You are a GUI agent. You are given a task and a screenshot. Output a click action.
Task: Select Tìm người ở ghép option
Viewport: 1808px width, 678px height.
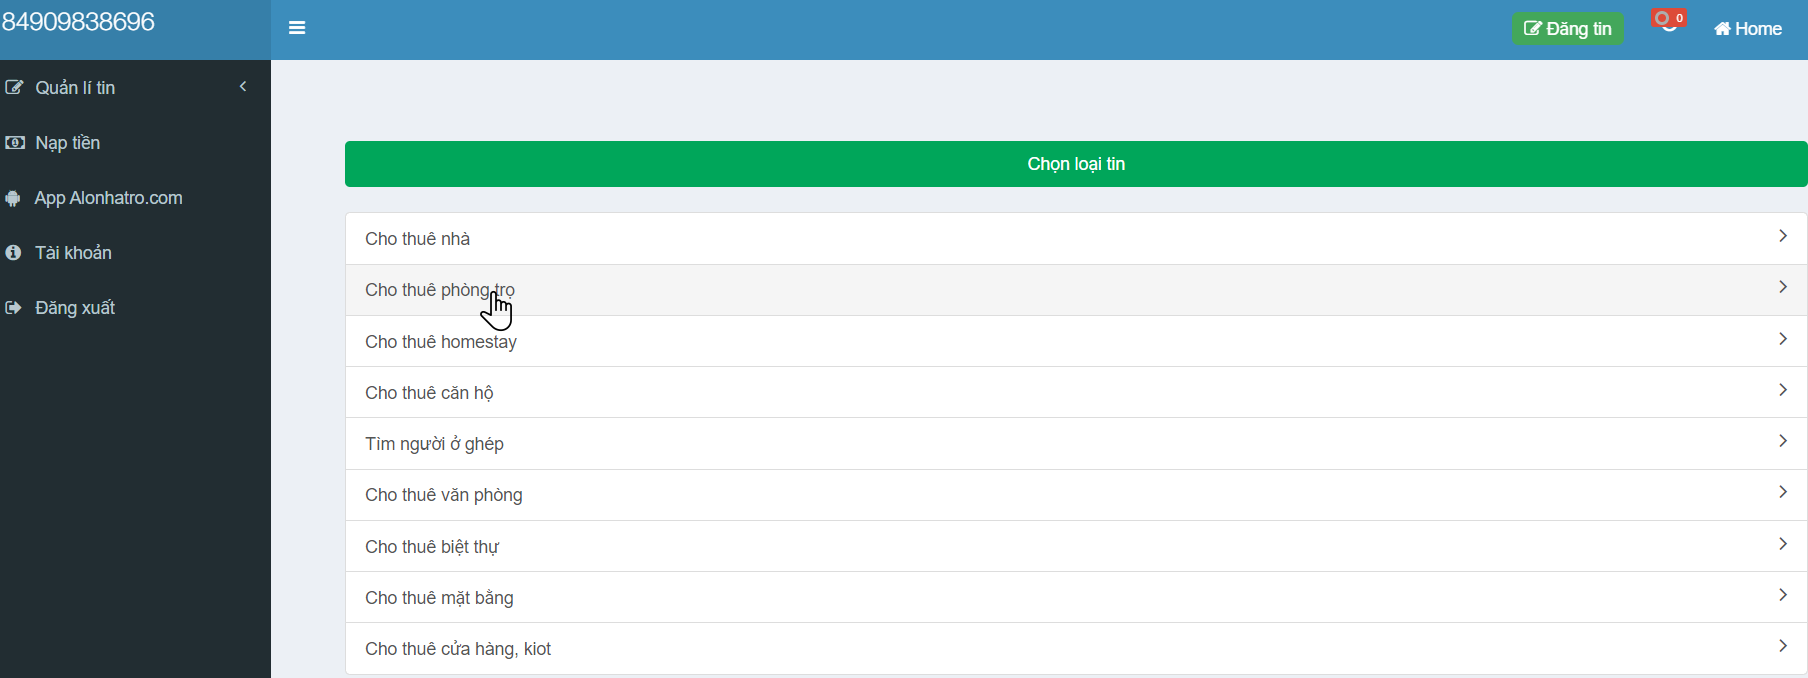(x=434, y=444)
